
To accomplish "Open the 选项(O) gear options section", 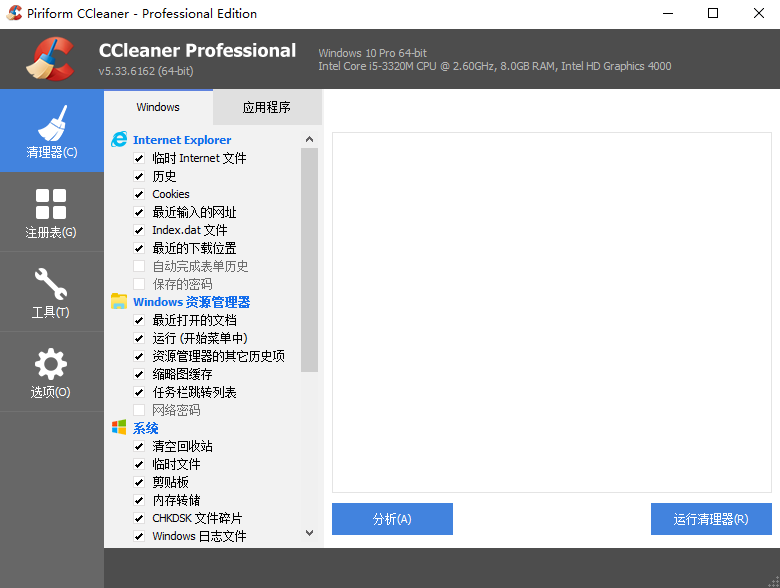I will (x=52, y=373).
